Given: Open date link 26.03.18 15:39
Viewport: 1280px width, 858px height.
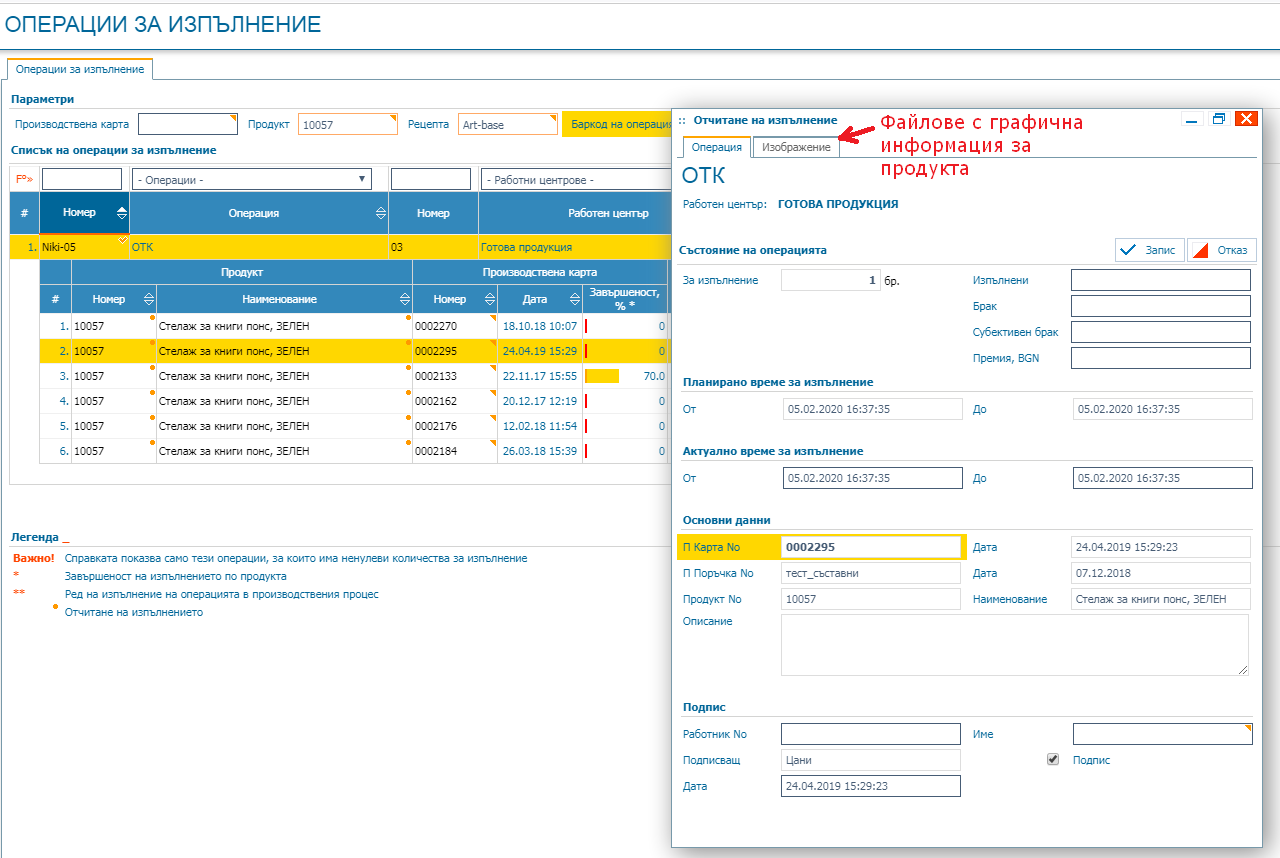Looking at the screenshot, I should tap(539, 451).
